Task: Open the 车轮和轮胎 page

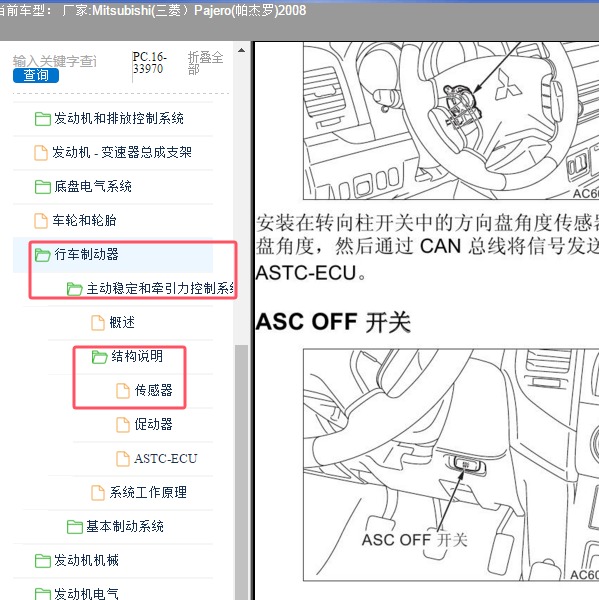Action: click(84, 221)
